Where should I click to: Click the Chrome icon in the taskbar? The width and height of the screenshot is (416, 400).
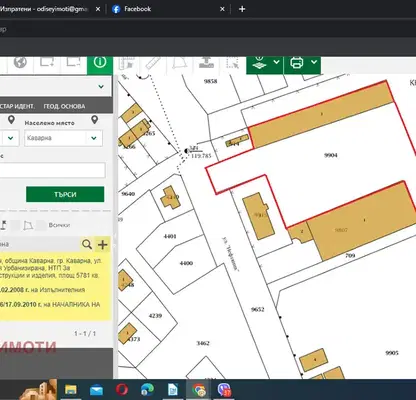199,389
